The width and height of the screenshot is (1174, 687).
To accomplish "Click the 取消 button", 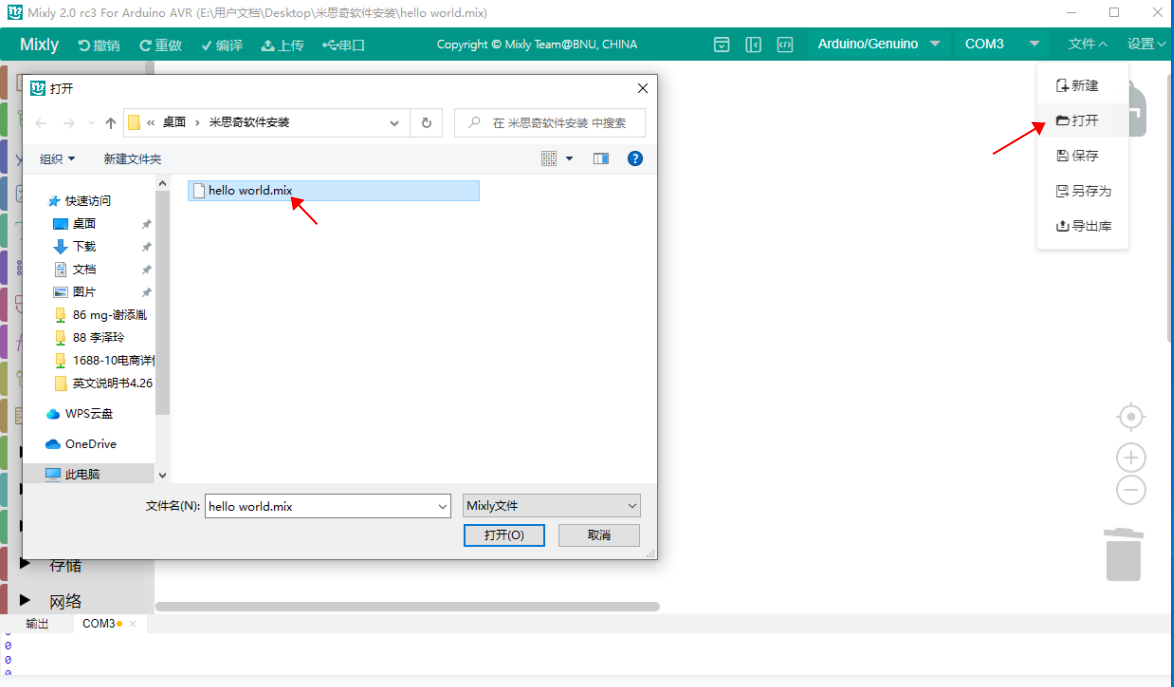I will click(598, 535).
